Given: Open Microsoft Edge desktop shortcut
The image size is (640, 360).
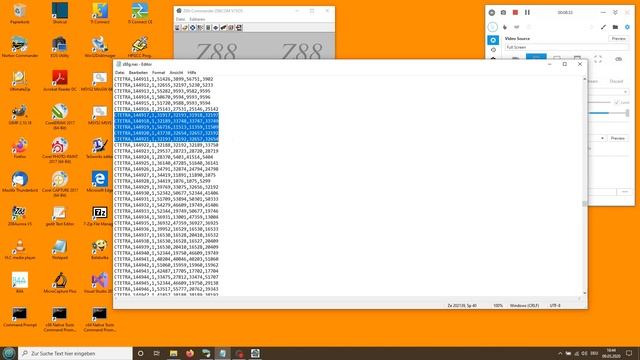Looking at the screenshot, I should coord(100,181).
